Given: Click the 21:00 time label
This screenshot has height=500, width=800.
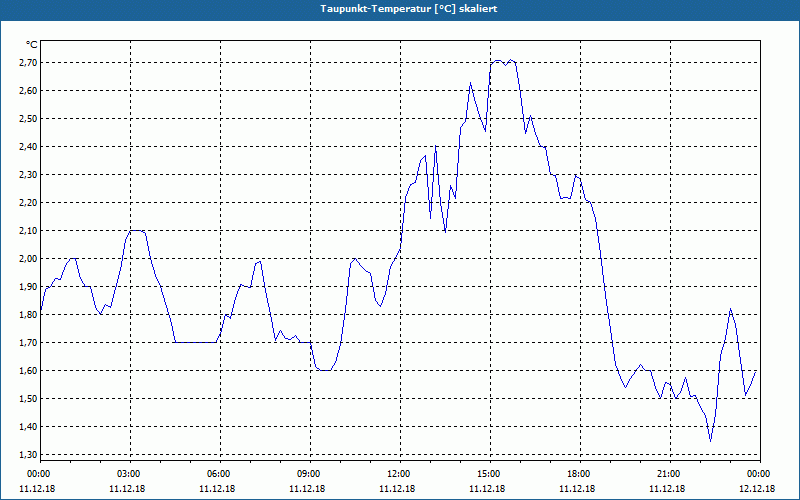Looking at the screenshot, I should point(667,474).
